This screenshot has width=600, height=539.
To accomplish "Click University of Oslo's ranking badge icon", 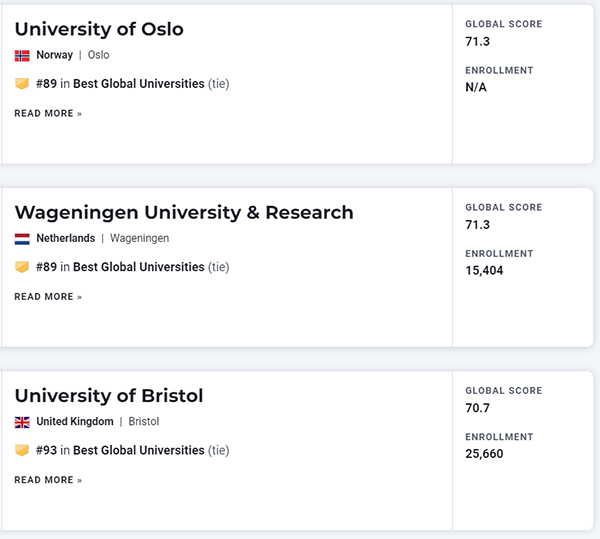I will pyautogui.click(x=22, y=84).
